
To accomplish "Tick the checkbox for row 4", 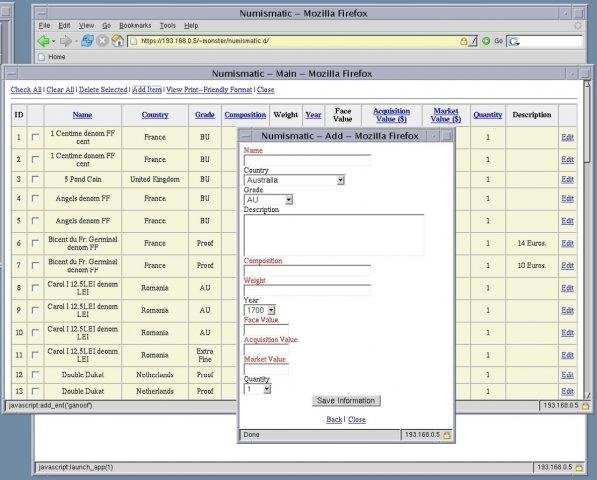I will 35,198.
